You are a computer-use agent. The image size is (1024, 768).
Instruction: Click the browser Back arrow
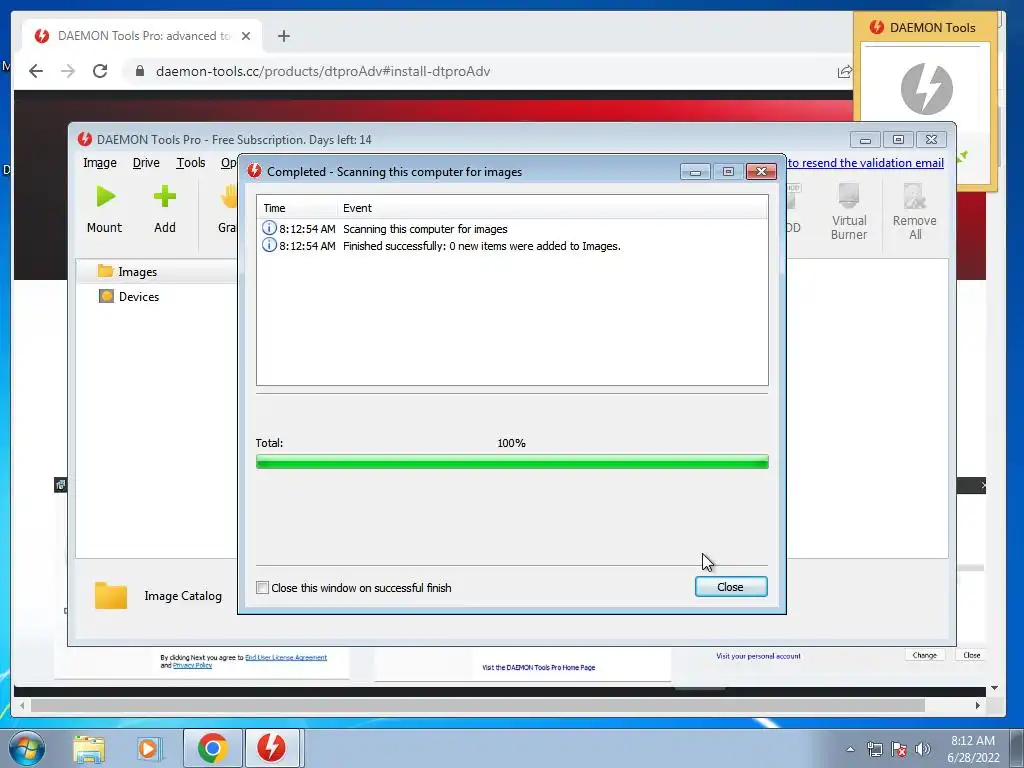coord(36,71)
